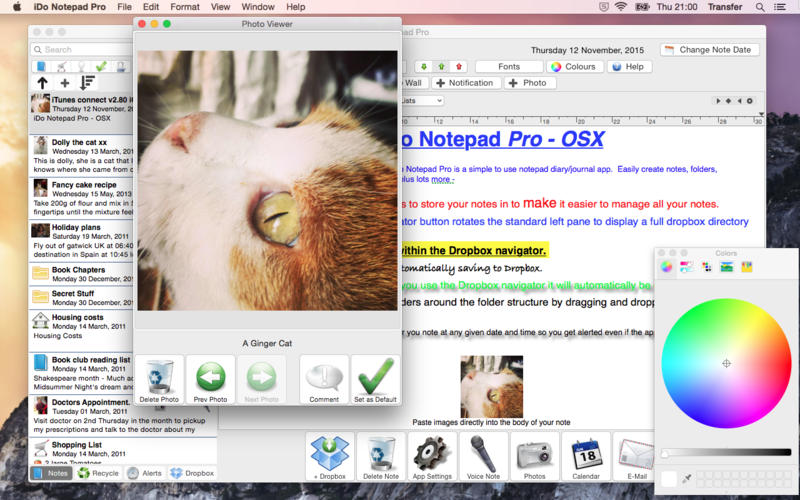Screen dimensions: 800x500
Task: Open Spotlight search in menu bar
Action: point(760,7)
